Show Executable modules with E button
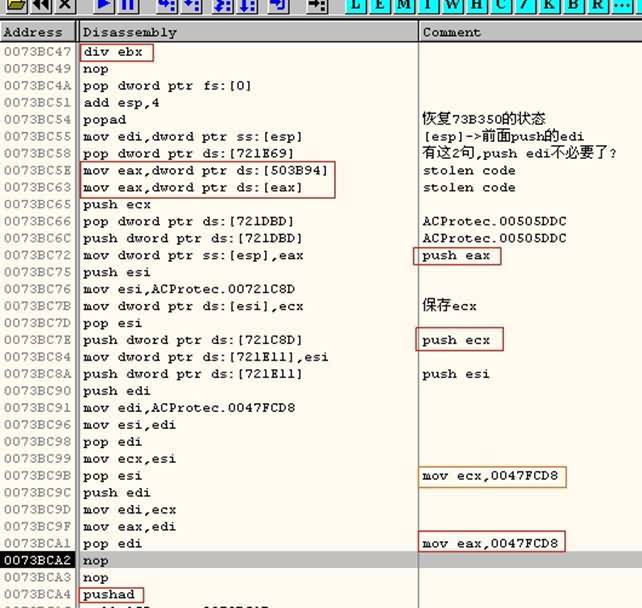This screenshot has height=608, width=642. click(379, 5)
